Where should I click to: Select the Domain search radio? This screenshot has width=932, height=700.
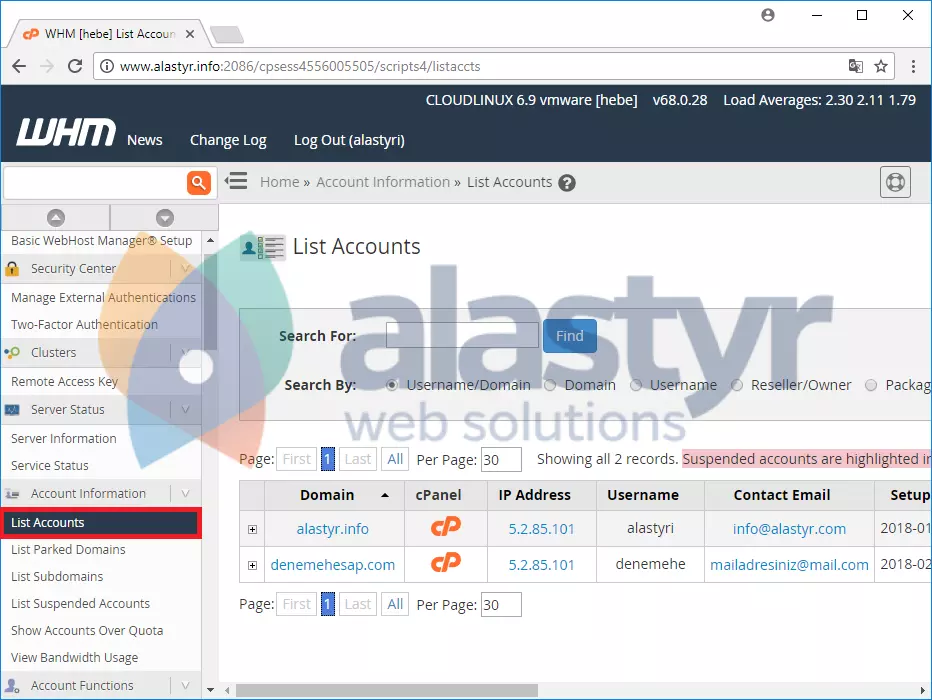point(550,385)
